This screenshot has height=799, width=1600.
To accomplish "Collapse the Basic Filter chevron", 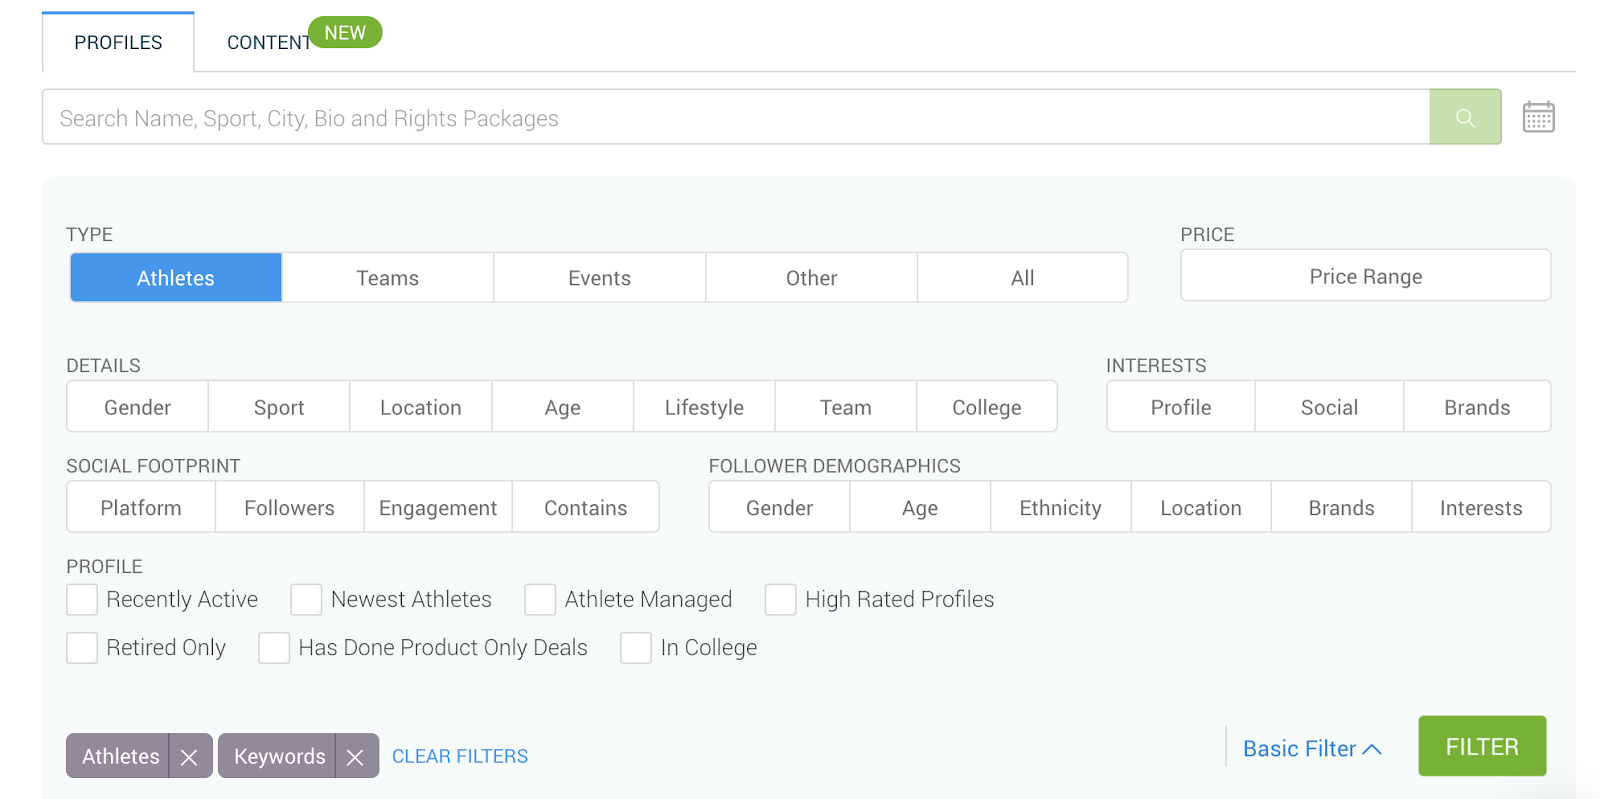I will click(1372, 749).
